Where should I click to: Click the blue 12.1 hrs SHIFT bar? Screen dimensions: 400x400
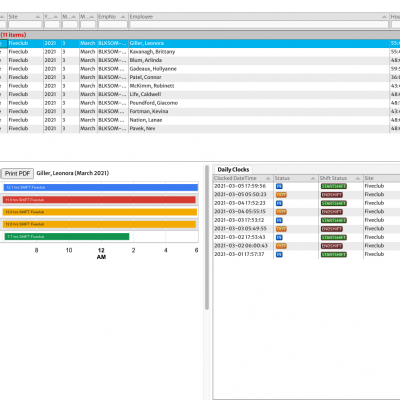[x=101, y=188]
